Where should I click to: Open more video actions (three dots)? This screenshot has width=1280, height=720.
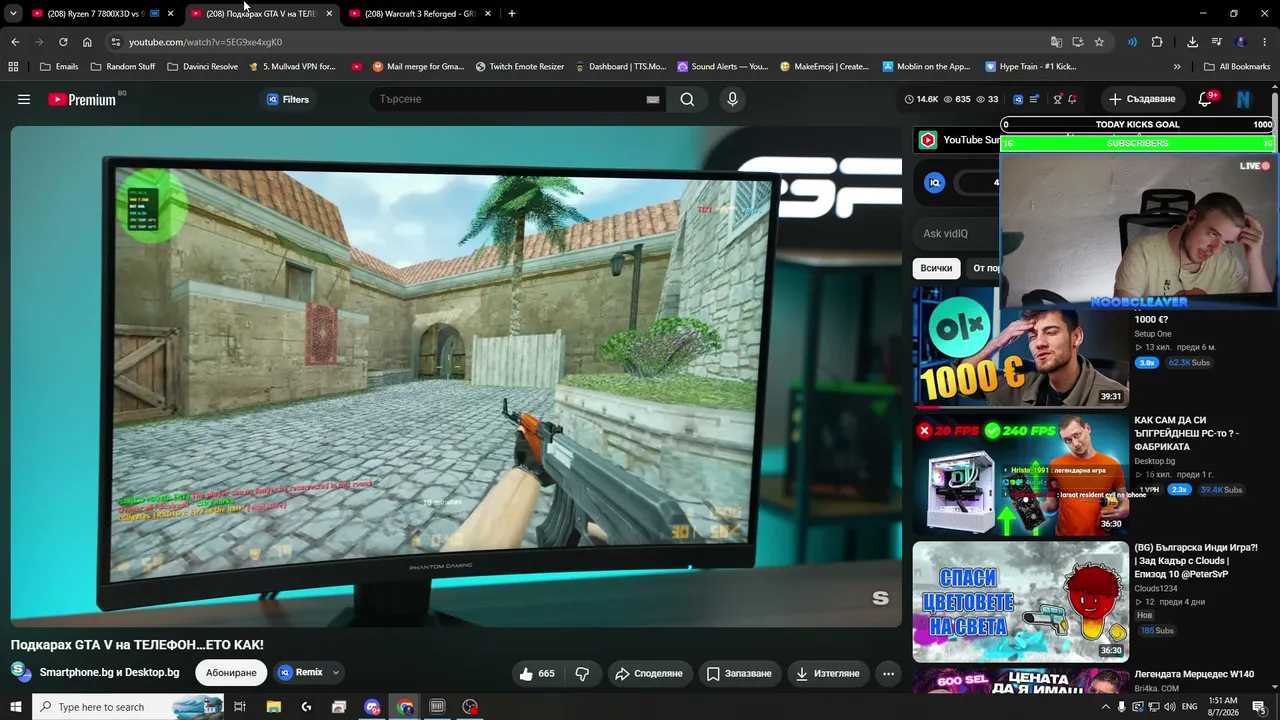[888, 673]
